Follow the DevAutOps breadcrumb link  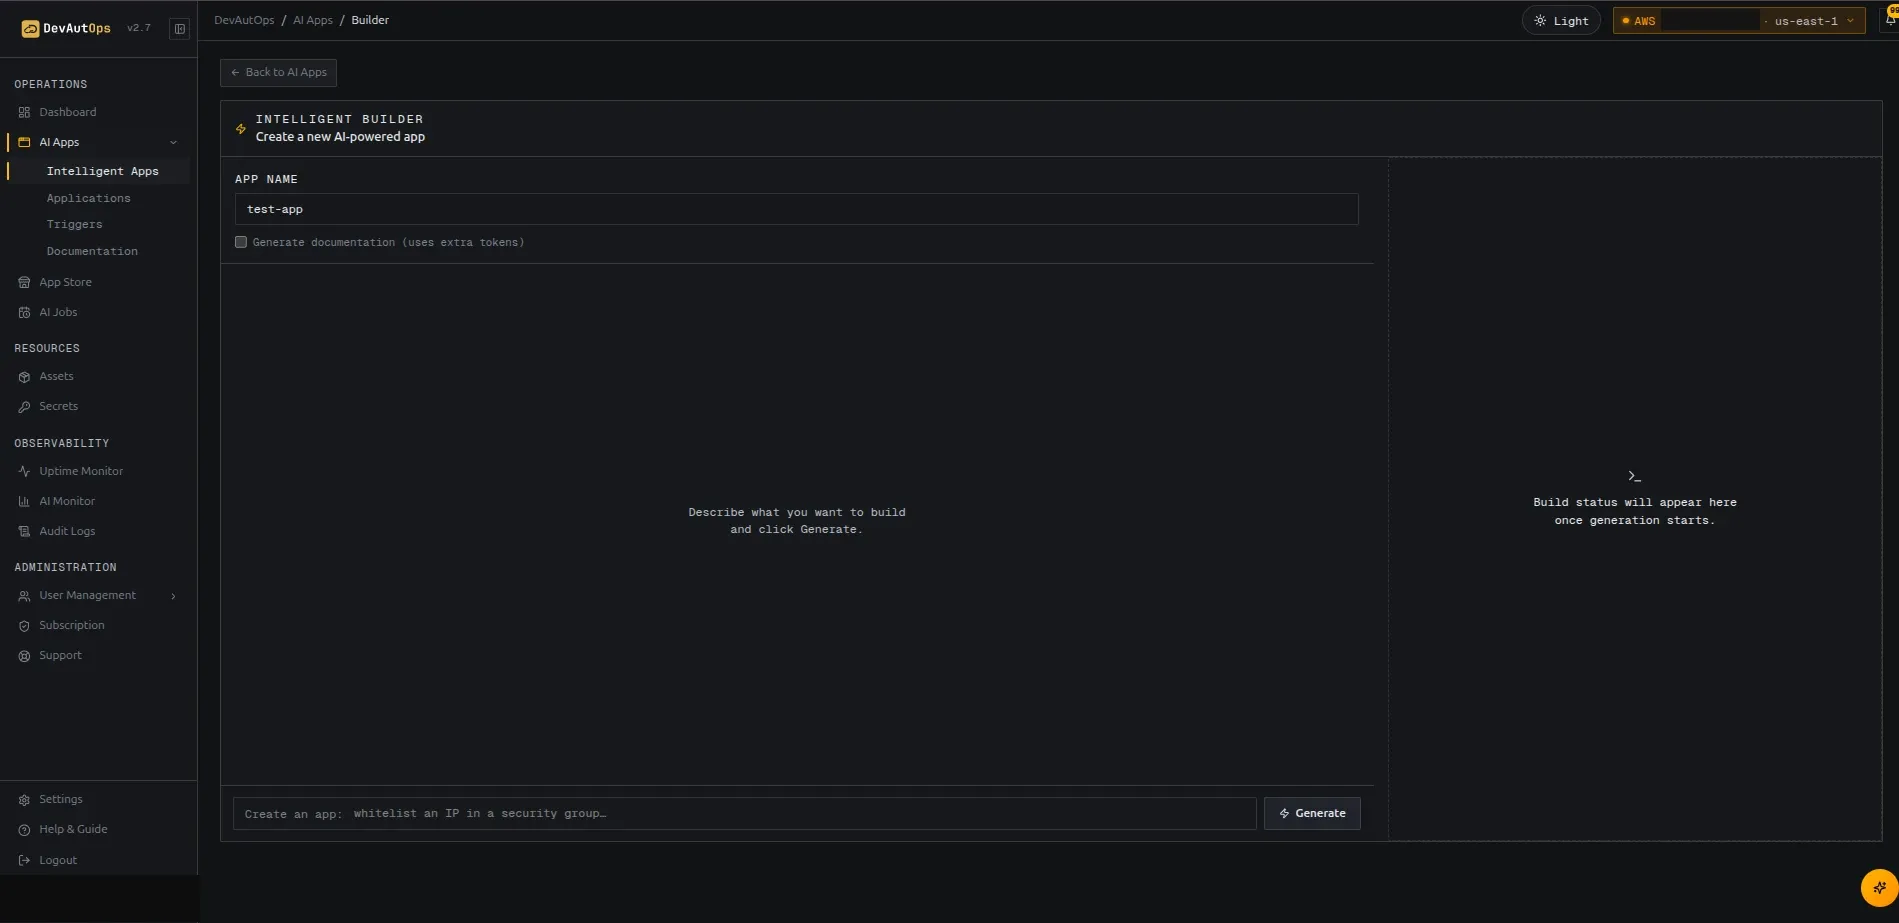coord(244,21)
